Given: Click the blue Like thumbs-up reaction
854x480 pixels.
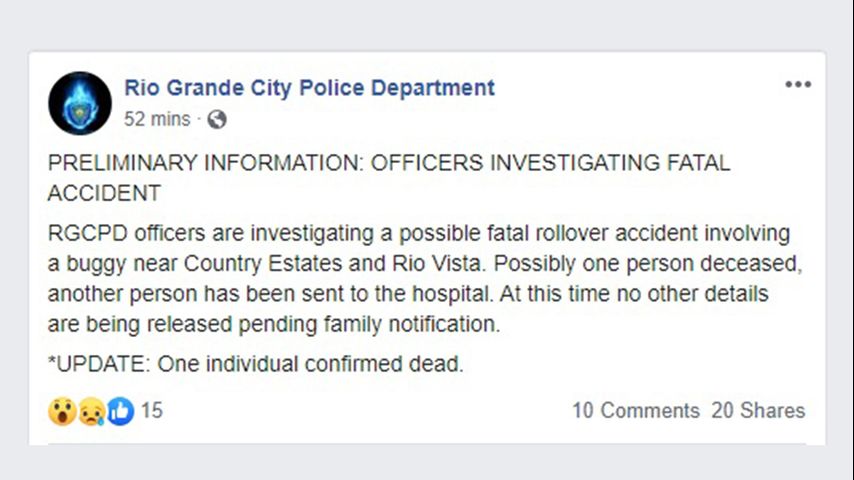Looking at the screenshot, I should click(120, 411).
